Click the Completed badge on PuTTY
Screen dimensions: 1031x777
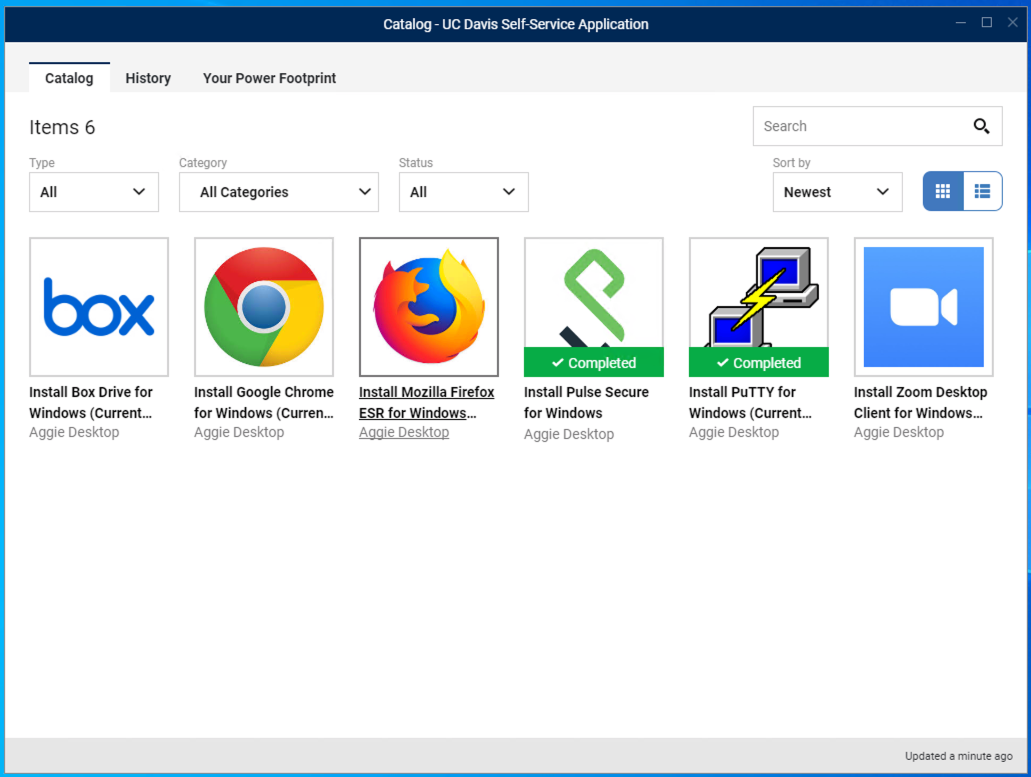(x=758, y=363)
